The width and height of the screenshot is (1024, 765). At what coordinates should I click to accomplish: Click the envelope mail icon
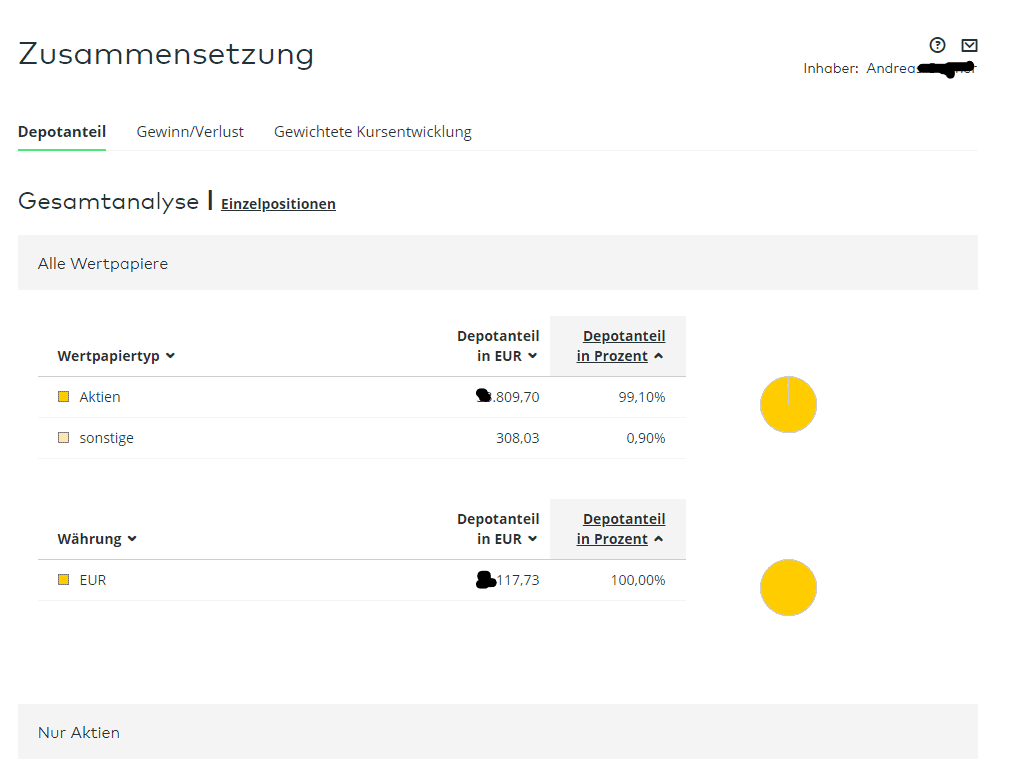pyautogui.click(x=969, y=45)
